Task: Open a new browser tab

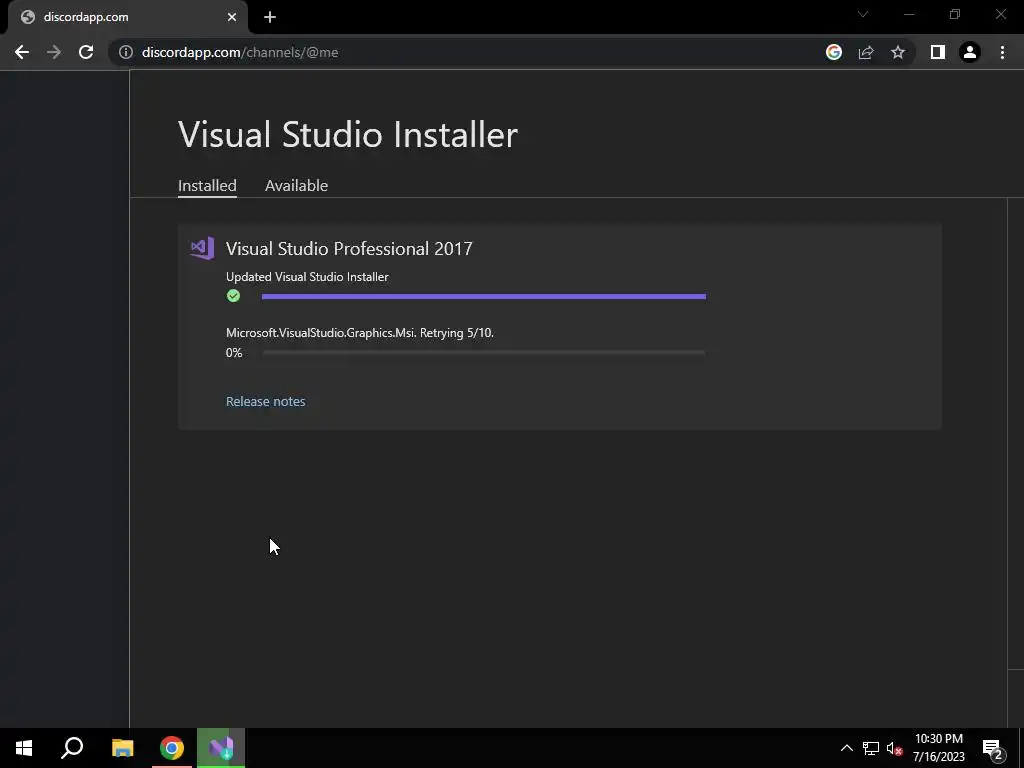Action: 270,17
